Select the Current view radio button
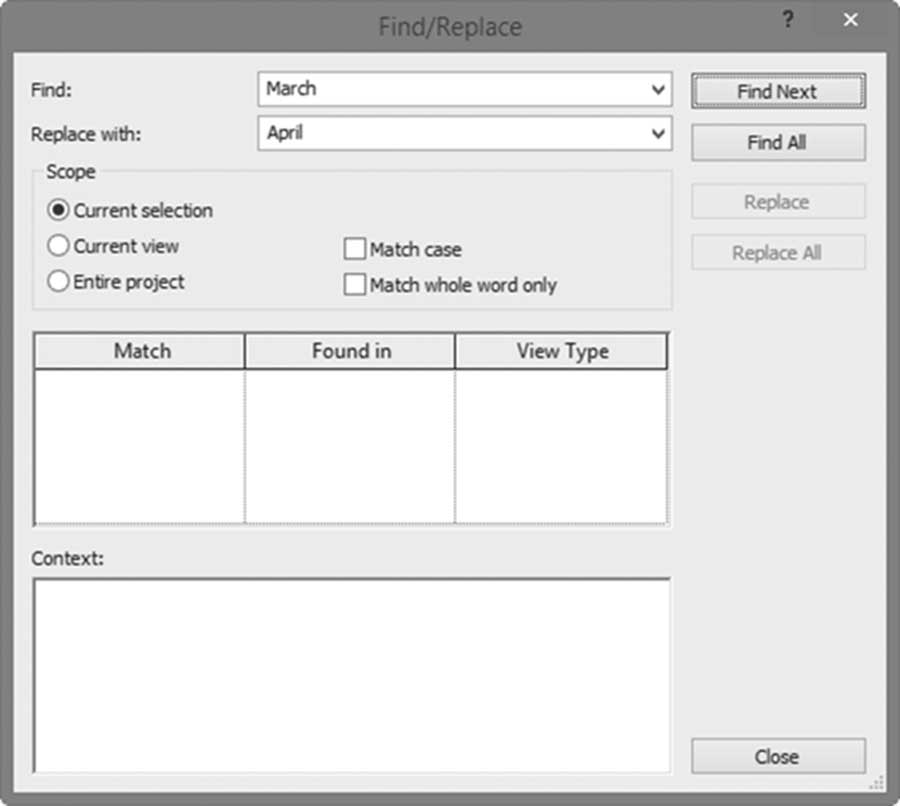 pos(59,246)
